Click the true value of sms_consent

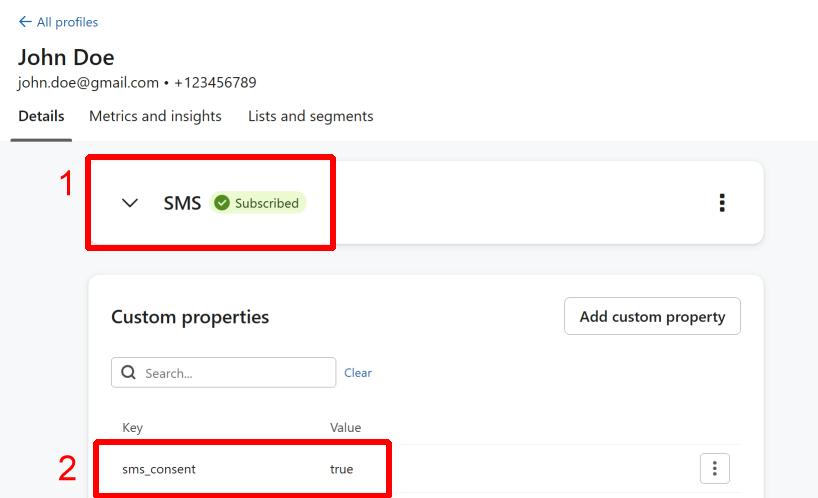click(x=341, y=469)
